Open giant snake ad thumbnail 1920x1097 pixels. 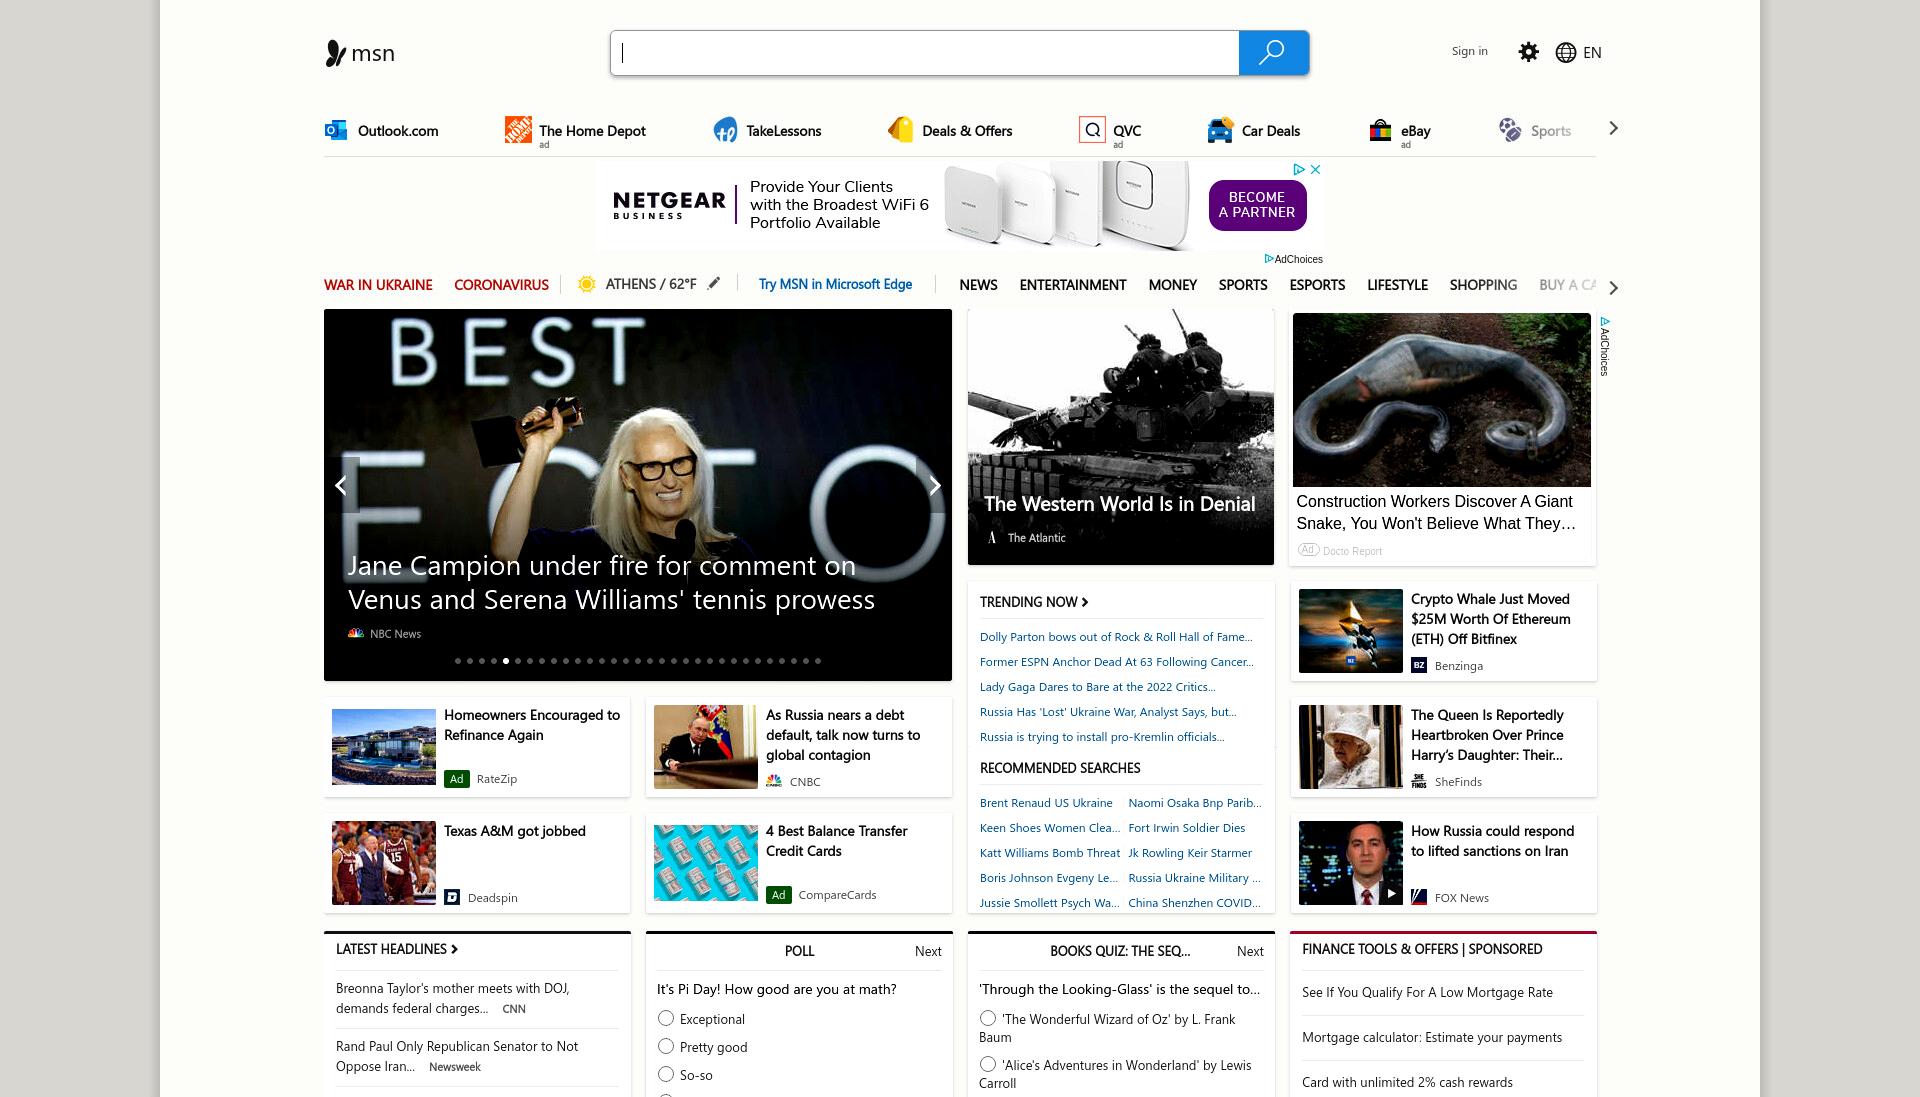tap(1441, 400)
